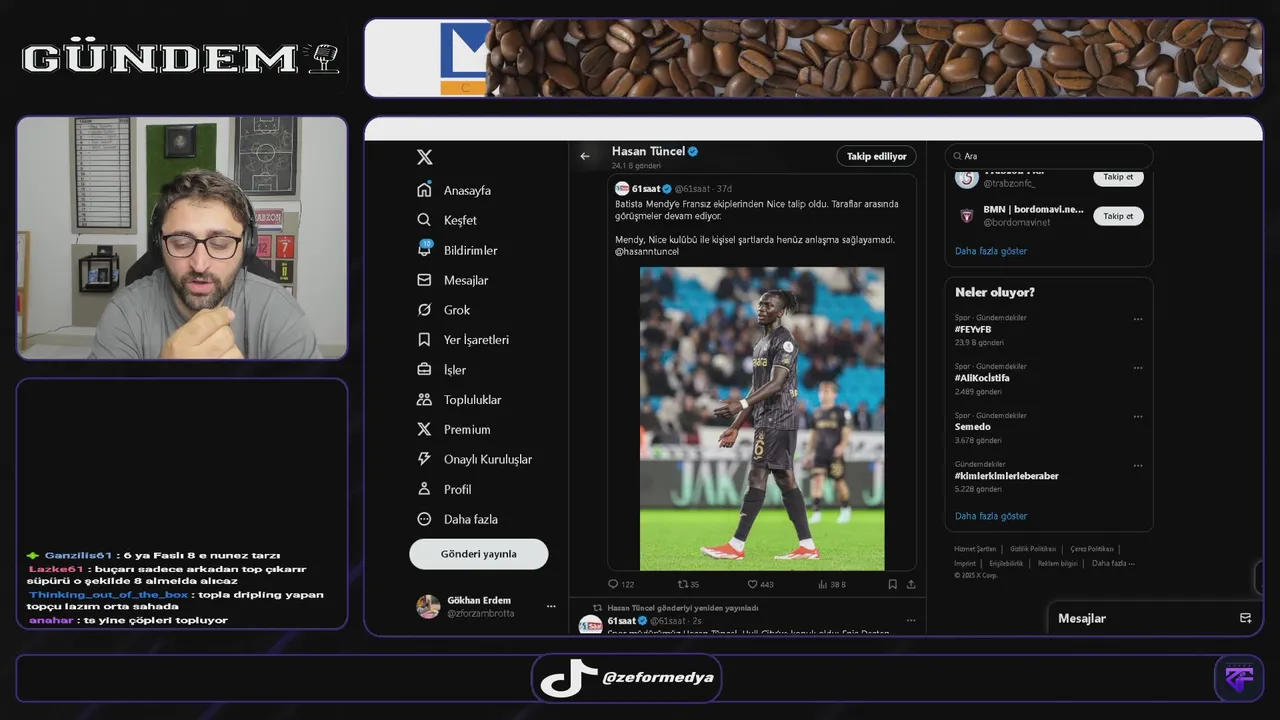Viewport: 1280px width, 720px height.
Task: Compose a new message in the Mesajlar drawer
Action: point(1245,618)
